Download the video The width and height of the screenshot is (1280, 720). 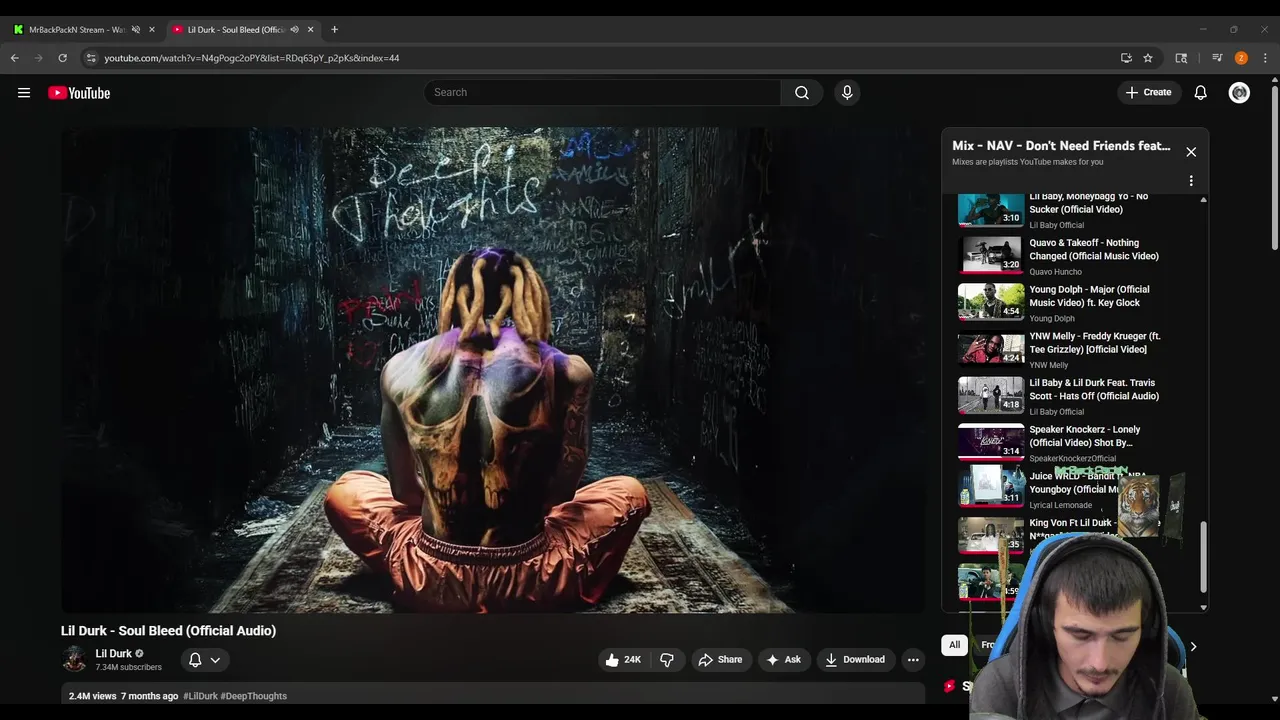tap(855, 659)
